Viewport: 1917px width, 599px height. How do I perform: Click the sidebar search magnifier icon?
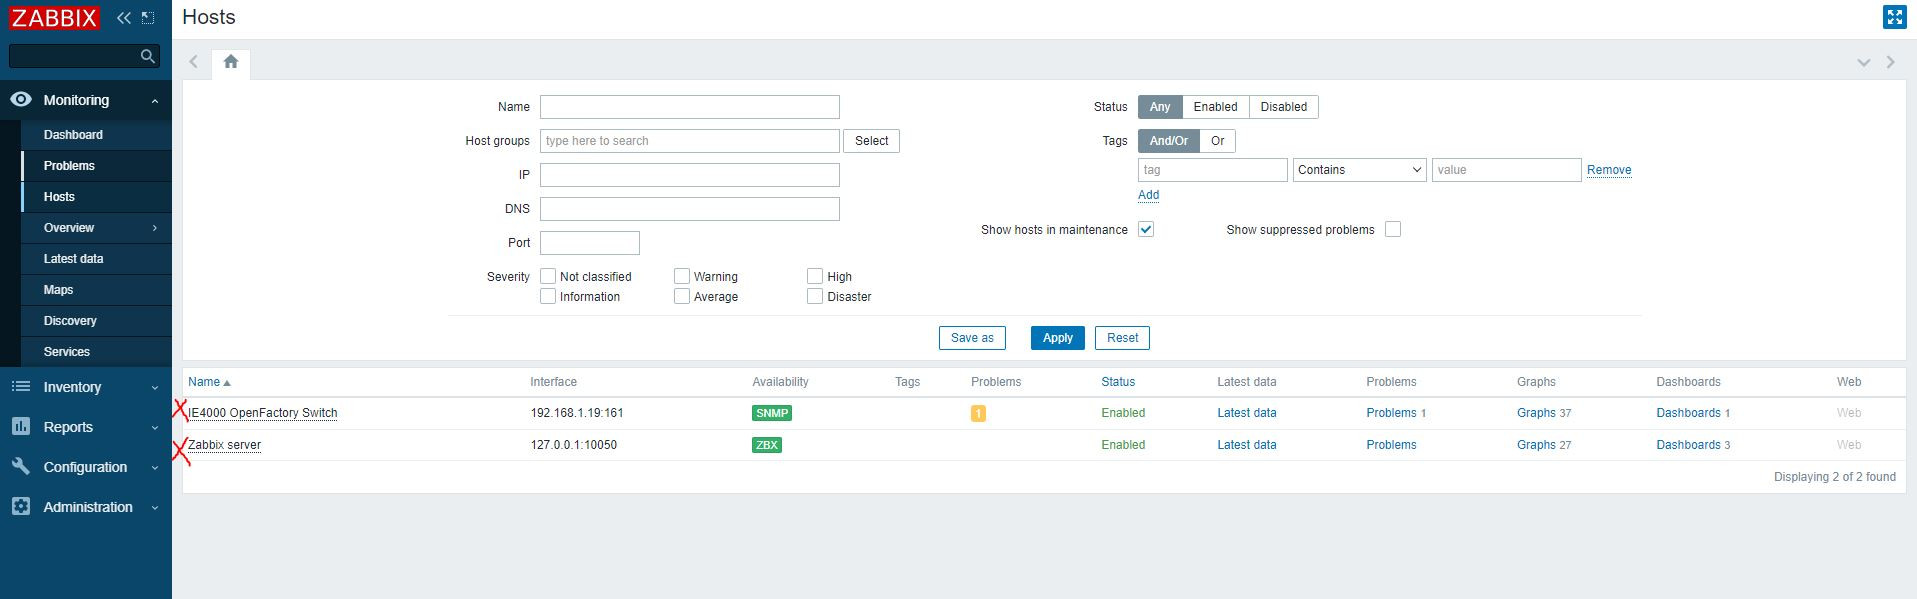point(148,56)
